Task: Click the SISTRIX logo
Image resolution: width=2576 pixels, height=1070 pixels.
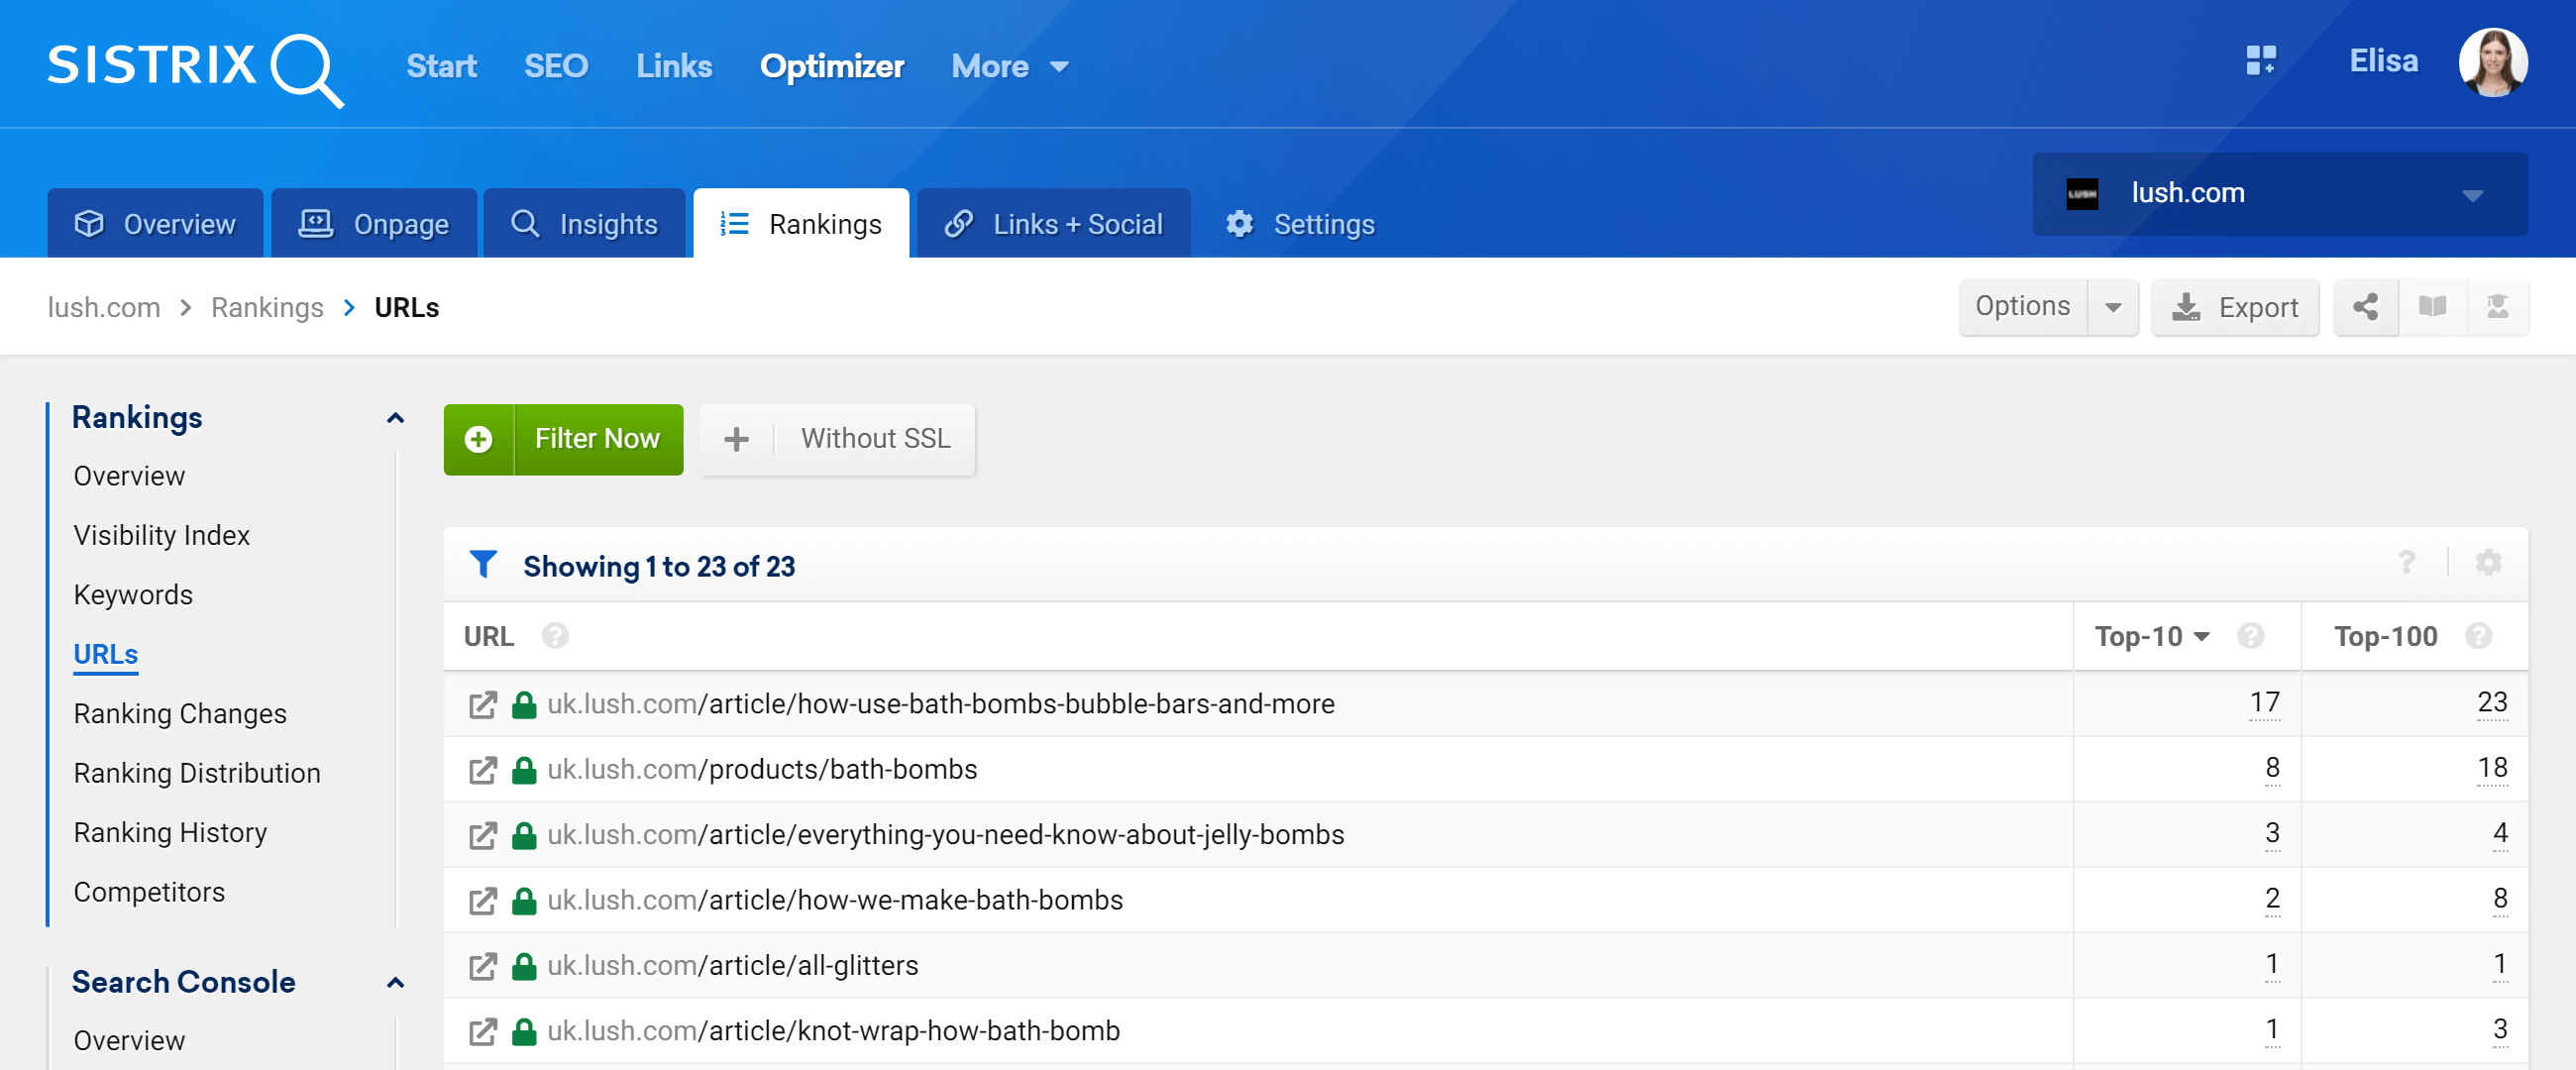Action: (195, 68)
